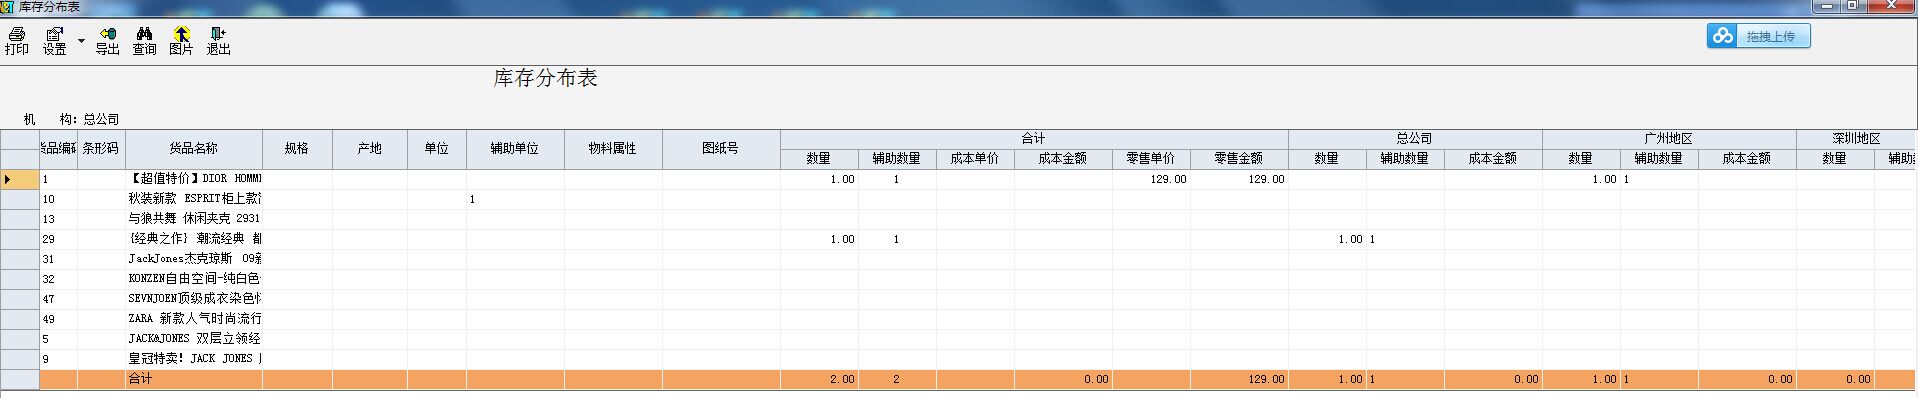Expand the dropdown arrow beside 设置
The height and width of the screenshot is (398, 1918).
click(x=81, y=42)
